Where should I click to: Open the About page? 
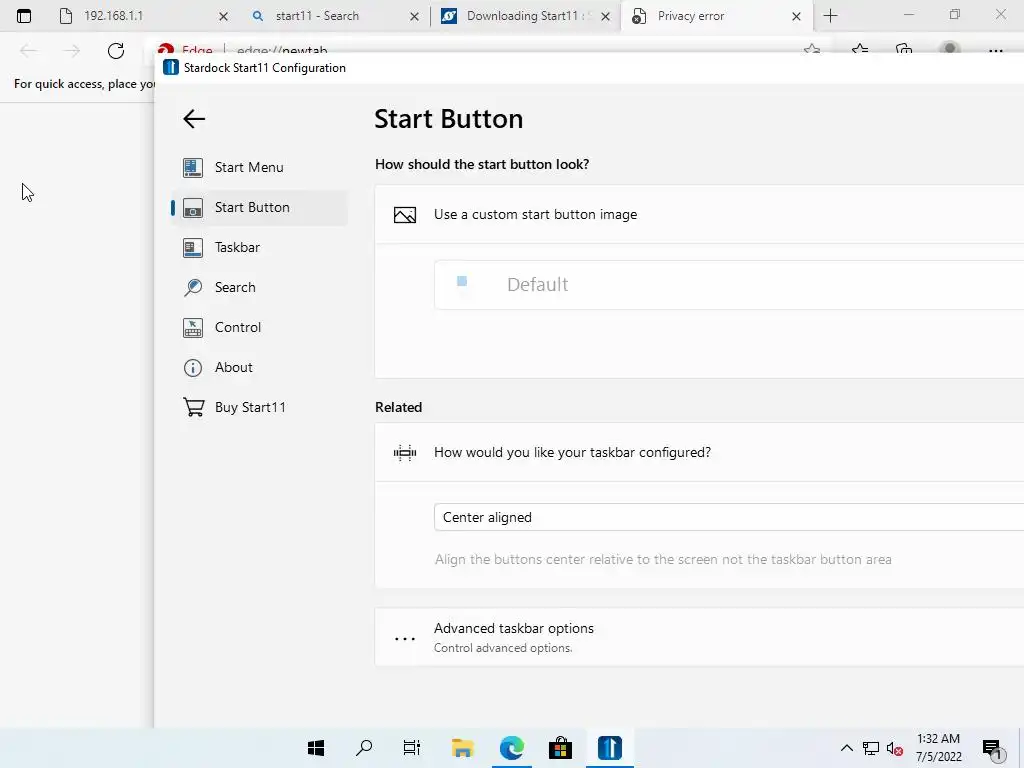[x=259, y=367]
